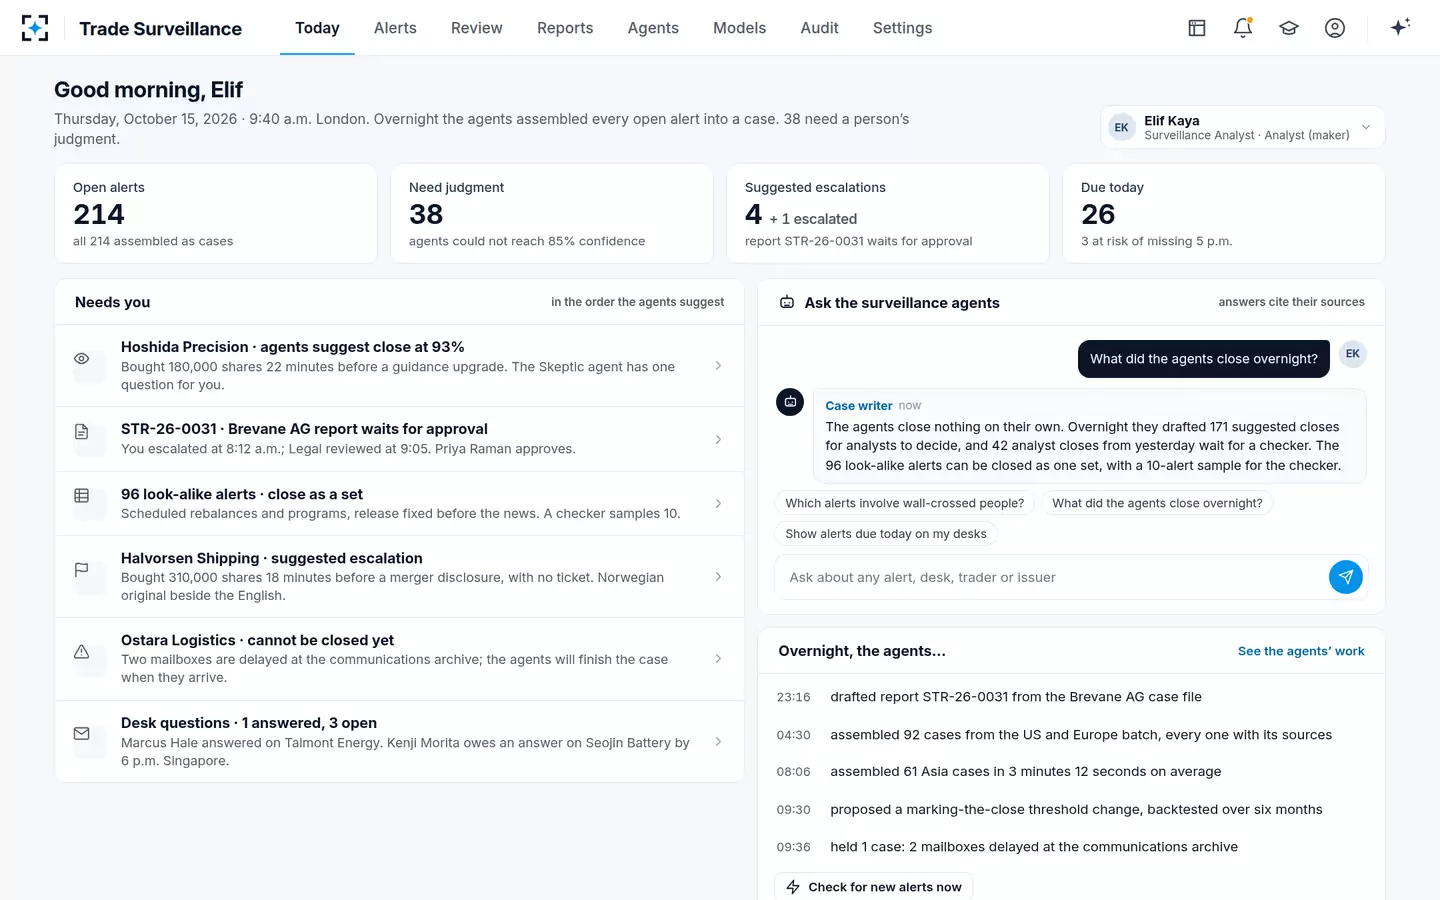Select the 'Open alerts' 214 card

(216, 214)
